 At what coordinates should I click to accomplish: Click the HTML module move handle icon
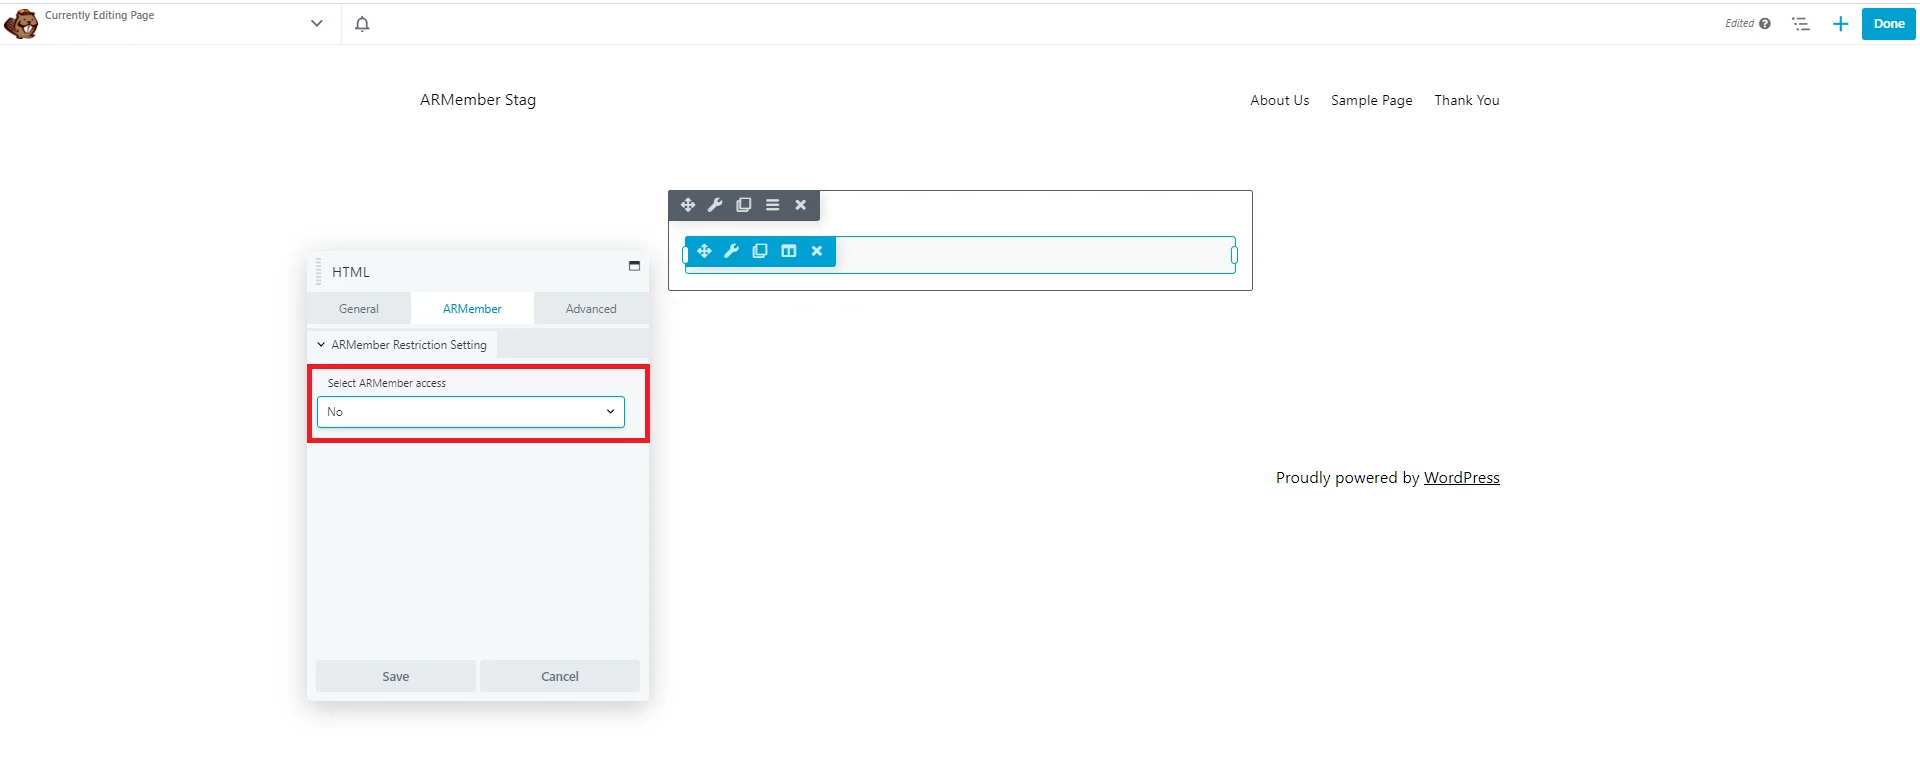[x=704, y=251]
